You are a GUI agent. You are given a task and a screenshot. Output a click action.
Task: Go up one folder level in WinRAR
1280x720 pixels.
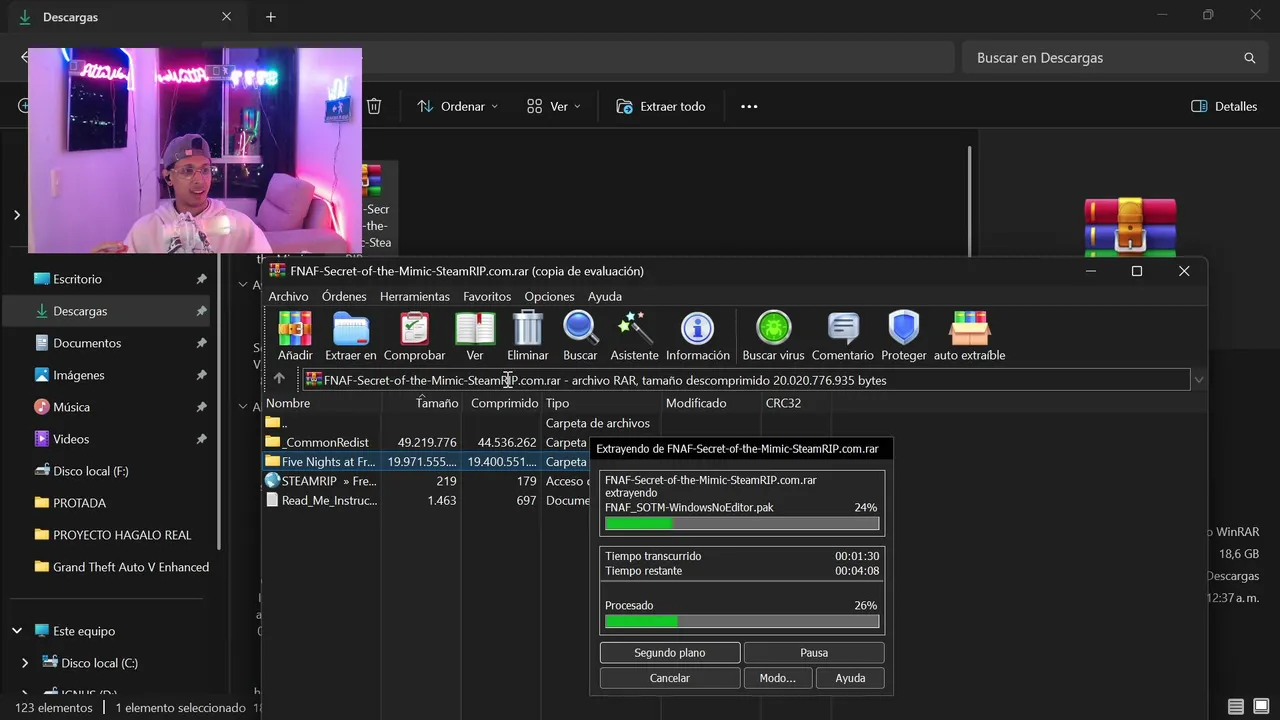coord(279,379)
